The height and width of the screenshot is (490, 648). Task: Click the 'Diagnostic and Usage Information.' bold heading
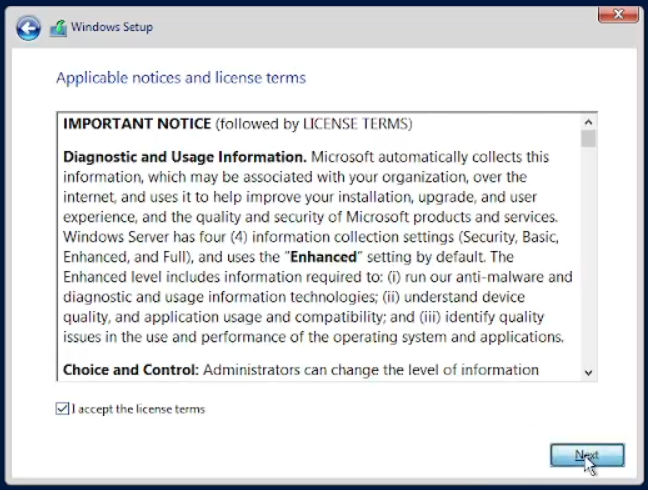tap(185, 157)
